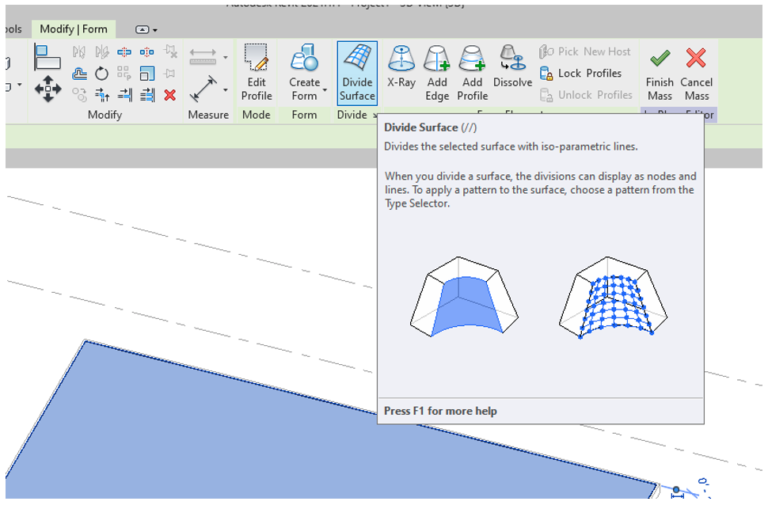Click the Create Form button
The image size is (768, 505).
[304, 73]
